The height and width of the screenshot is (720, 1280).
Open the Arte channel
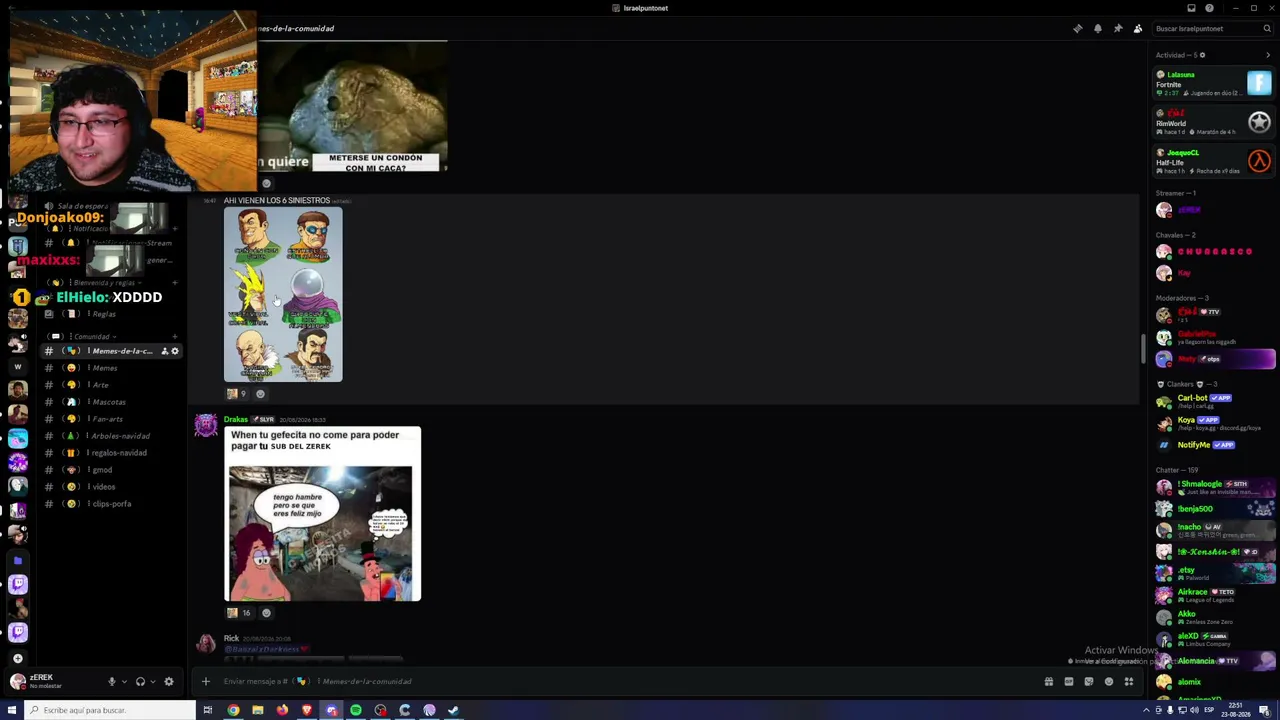click(x=112, y=385)
